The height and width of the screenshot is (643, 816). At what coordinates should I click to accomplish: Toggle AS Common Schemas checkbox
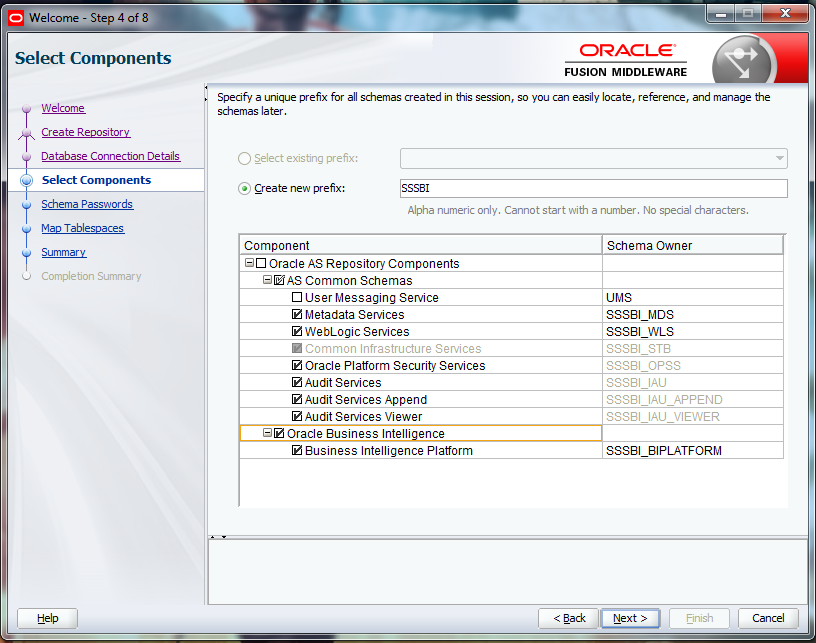click(279, 280)
